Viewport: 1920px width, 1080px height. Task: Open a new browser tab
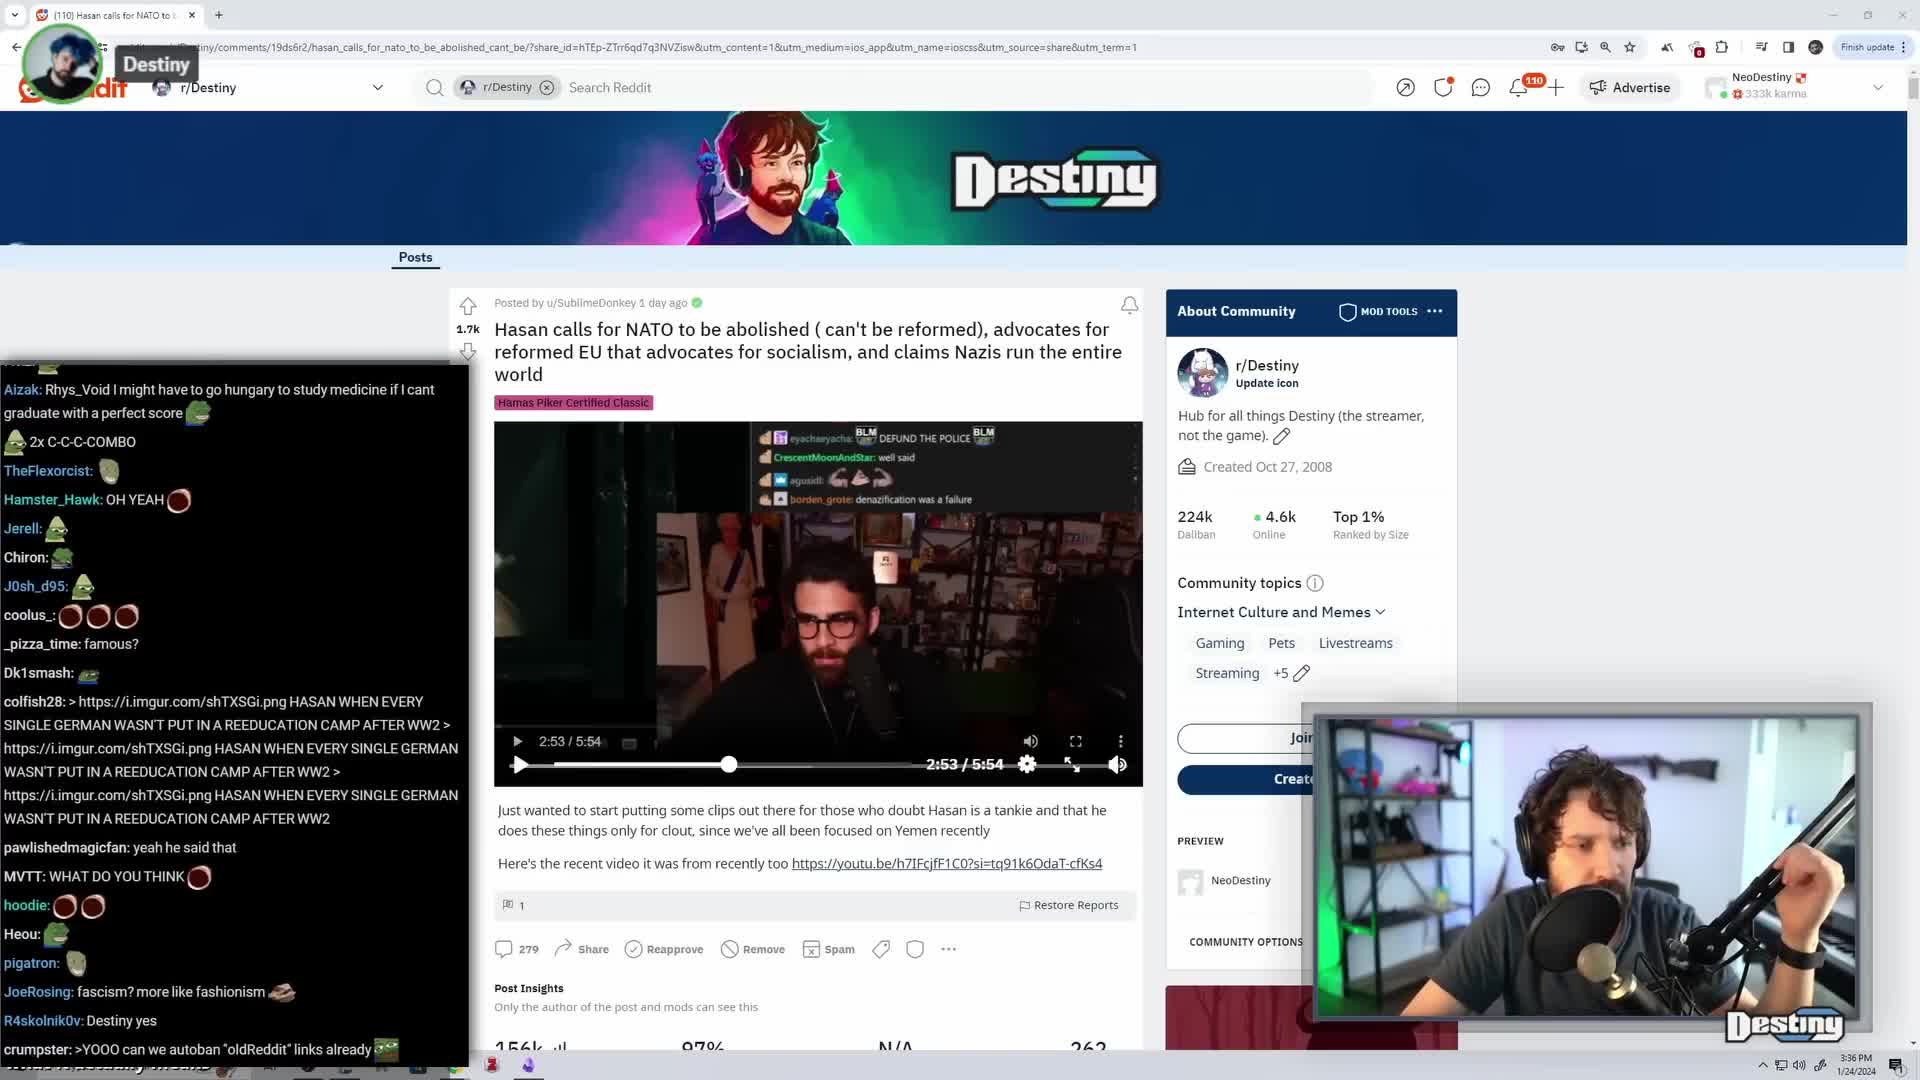click(x=219, y=15)
